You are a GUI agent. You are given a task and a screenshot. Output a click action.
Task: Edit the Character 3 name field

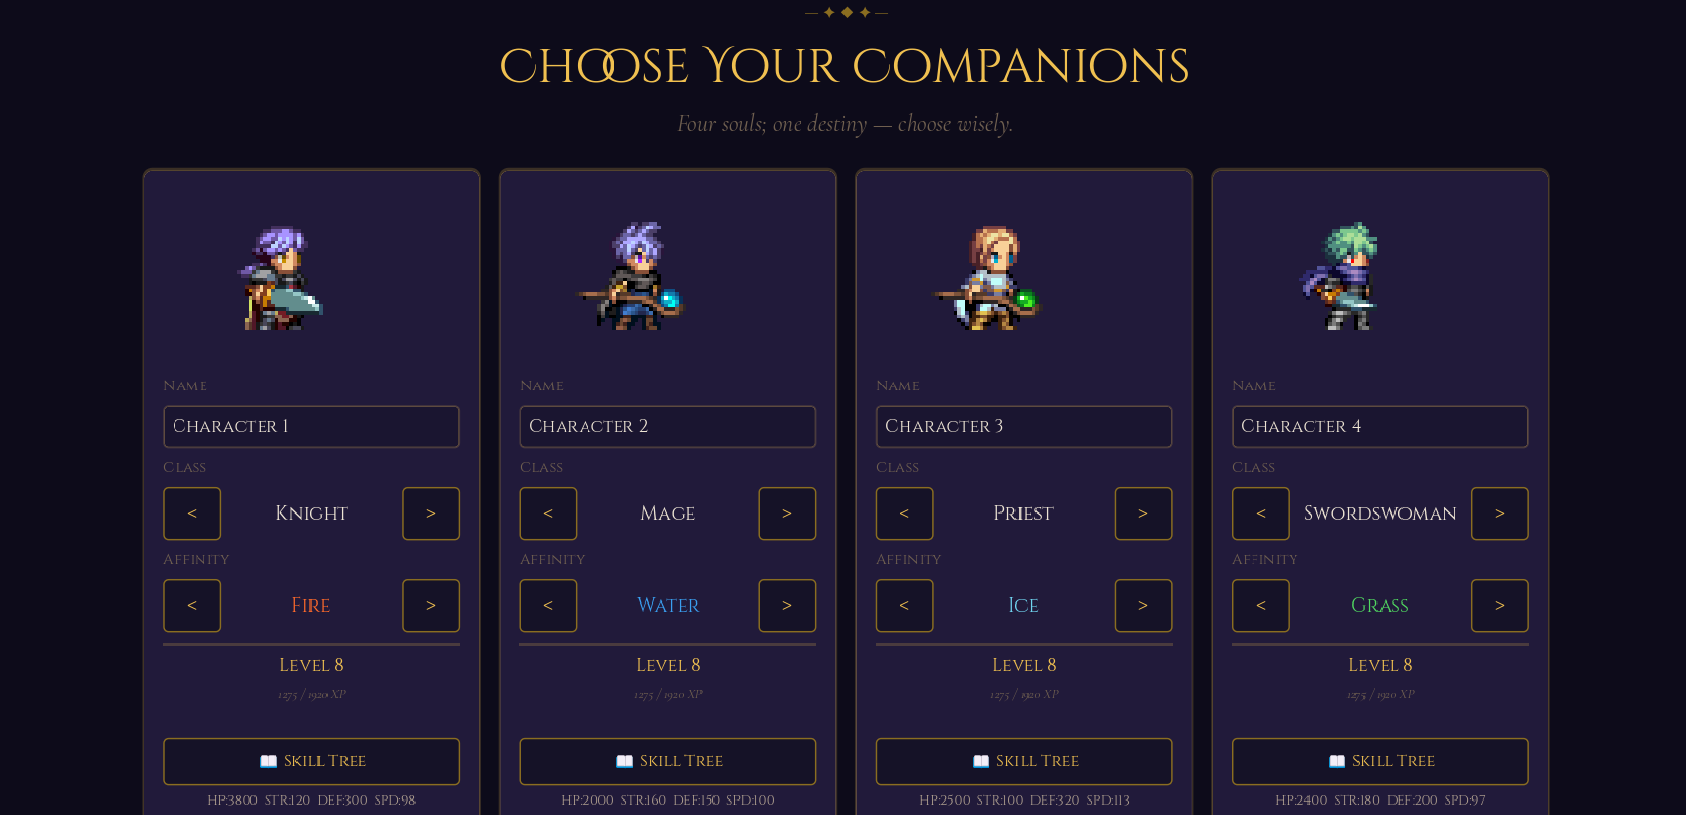coord(1024,426)
